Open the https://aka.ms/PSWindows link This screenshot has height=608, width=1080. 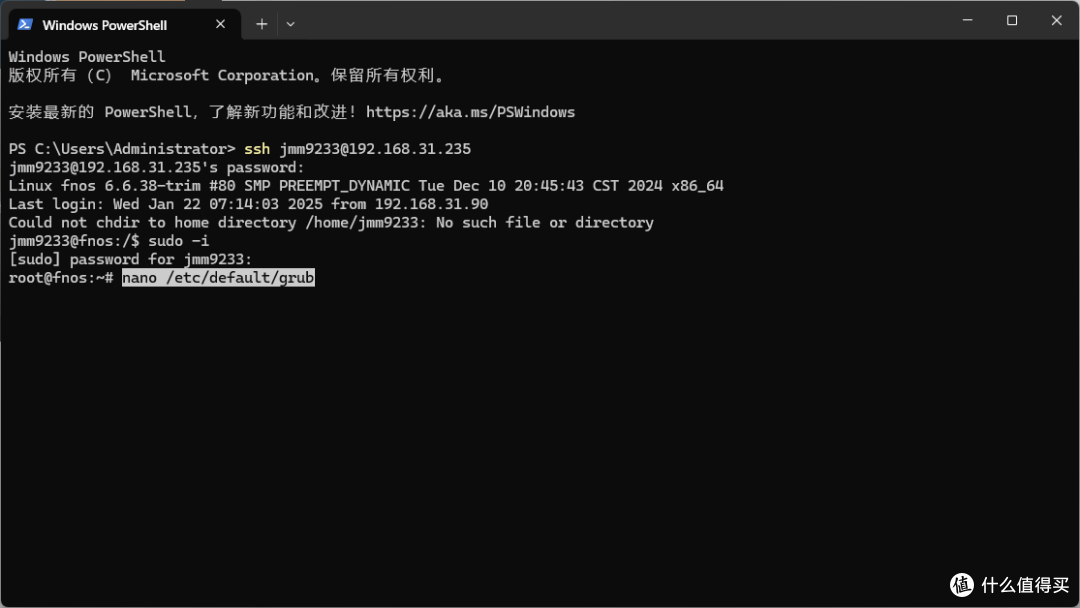(470, 112)
